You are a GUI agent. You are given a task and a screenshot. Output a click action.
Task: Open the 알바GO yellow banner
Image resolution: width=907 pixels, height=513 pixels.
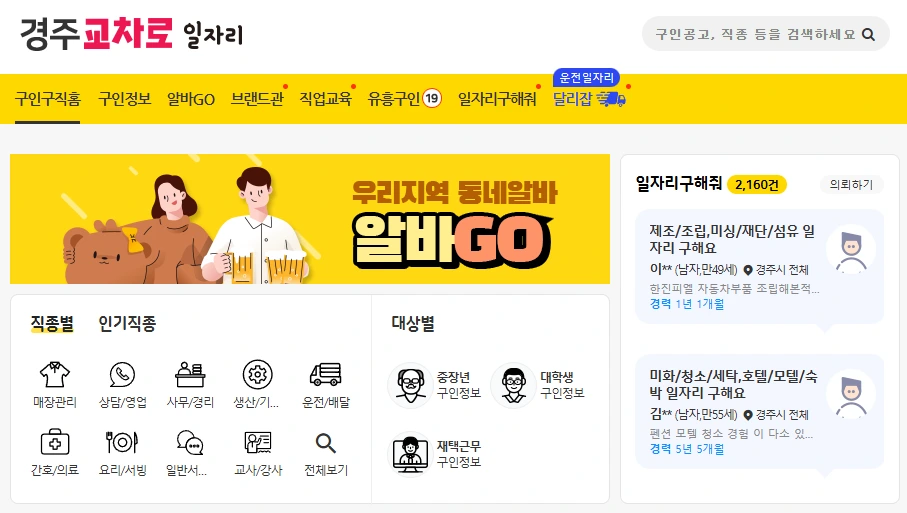pos(310,219)
